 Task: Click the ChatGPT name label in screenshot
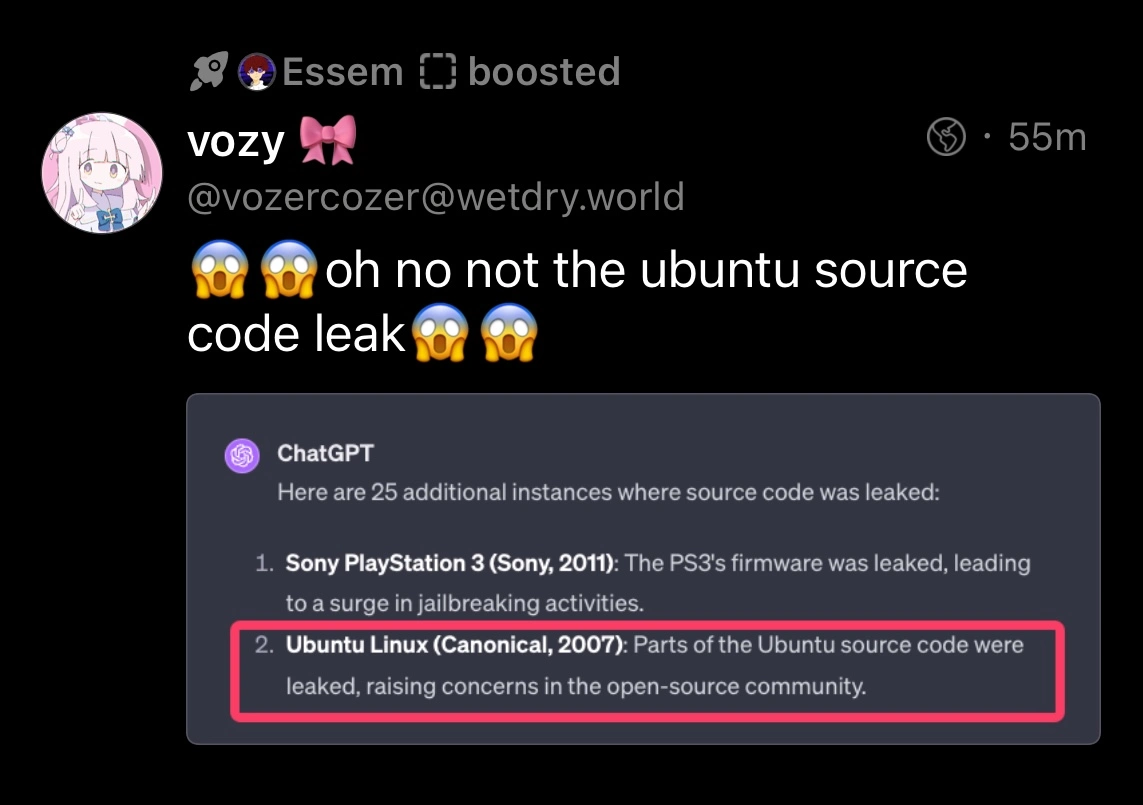point(325,453)
